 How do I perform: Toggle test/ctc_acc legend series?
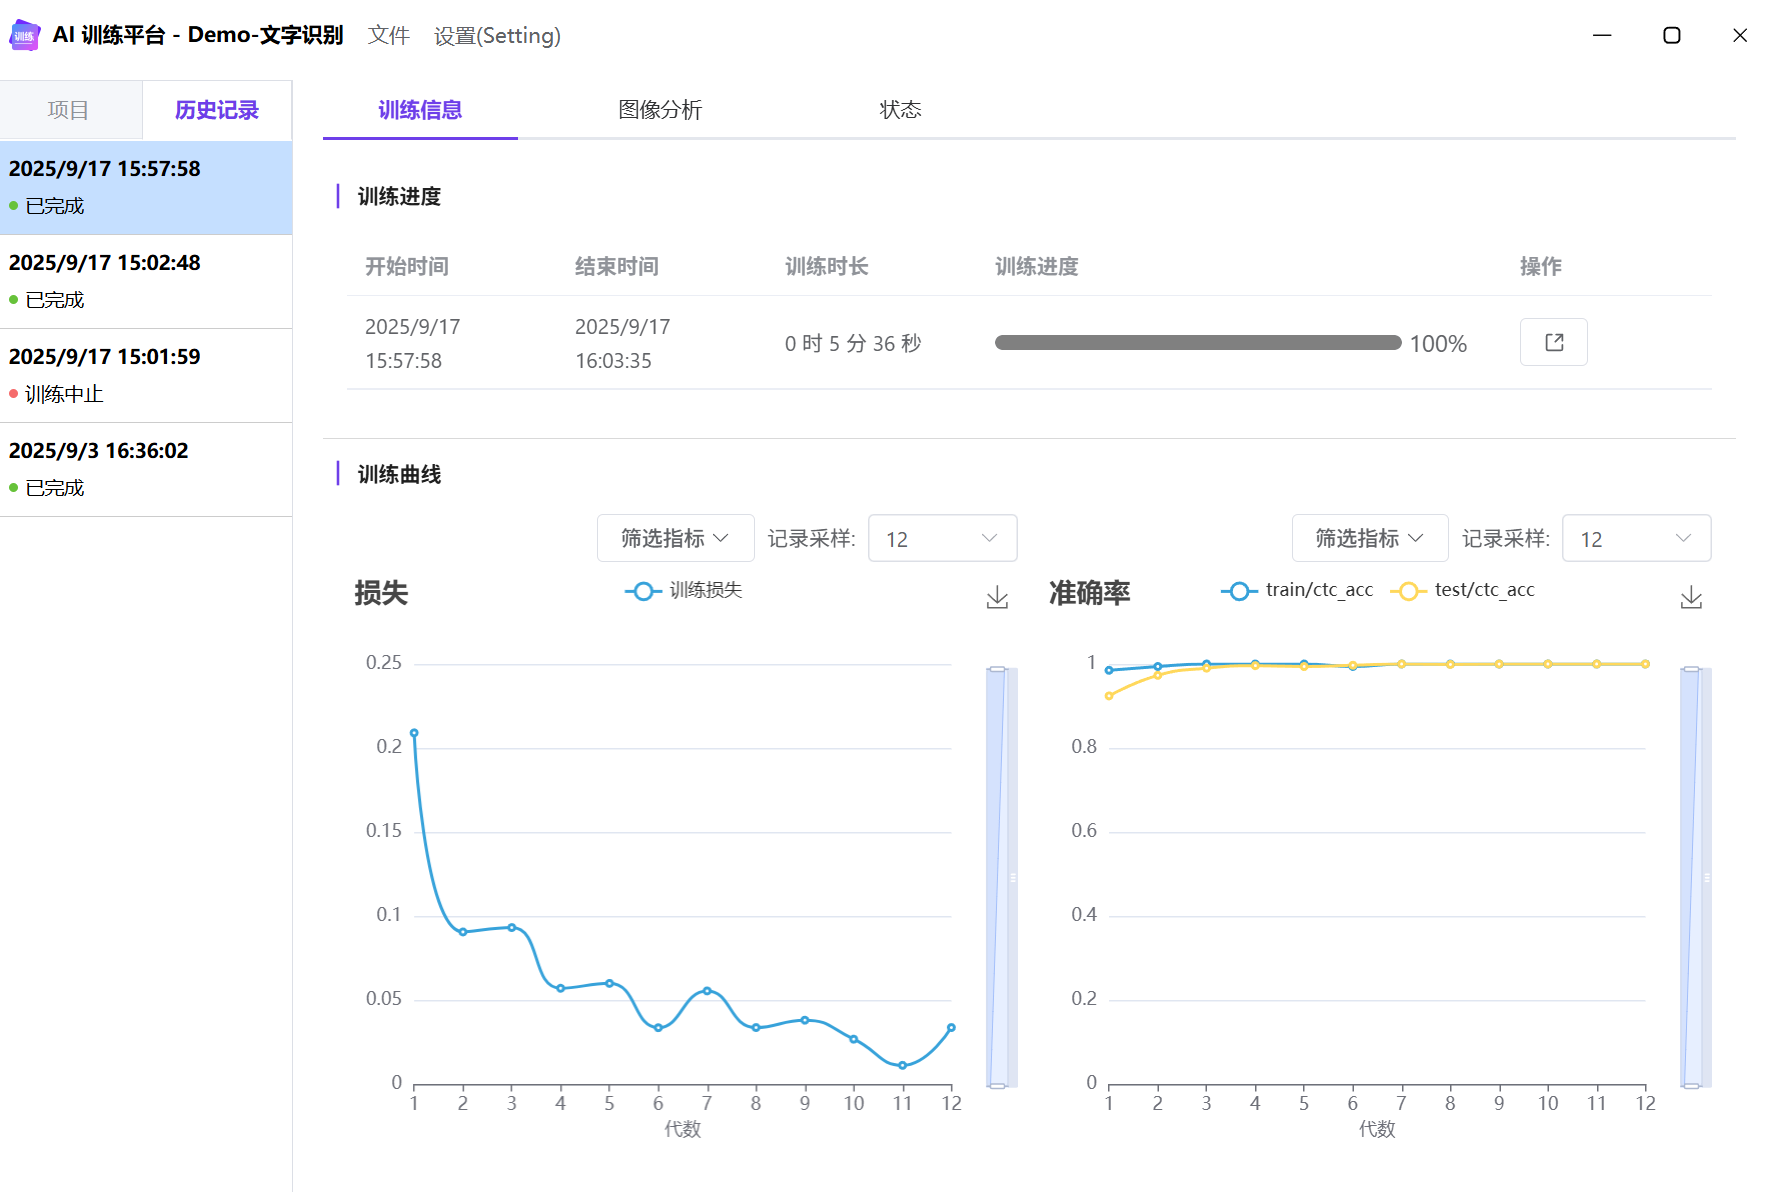coord(1463,591)
